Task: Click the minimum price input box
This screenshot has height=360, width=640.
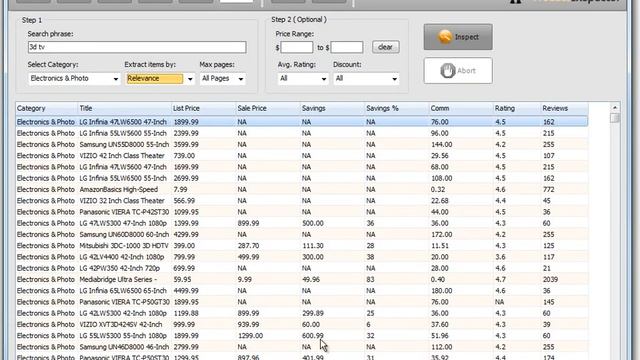Action: 297,47
